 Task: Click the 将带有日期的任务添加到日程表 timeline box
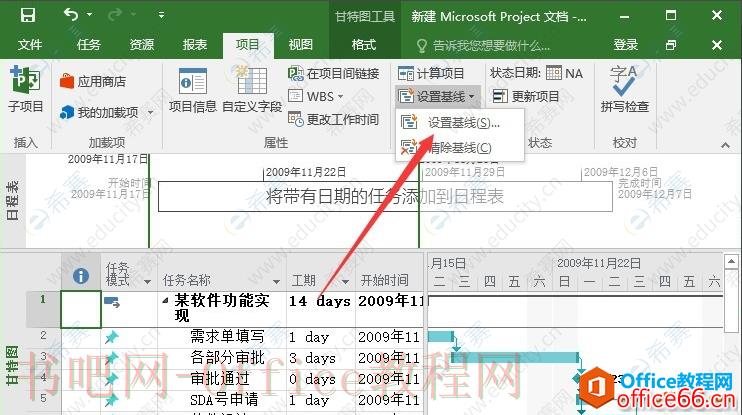tap(385, 196)
